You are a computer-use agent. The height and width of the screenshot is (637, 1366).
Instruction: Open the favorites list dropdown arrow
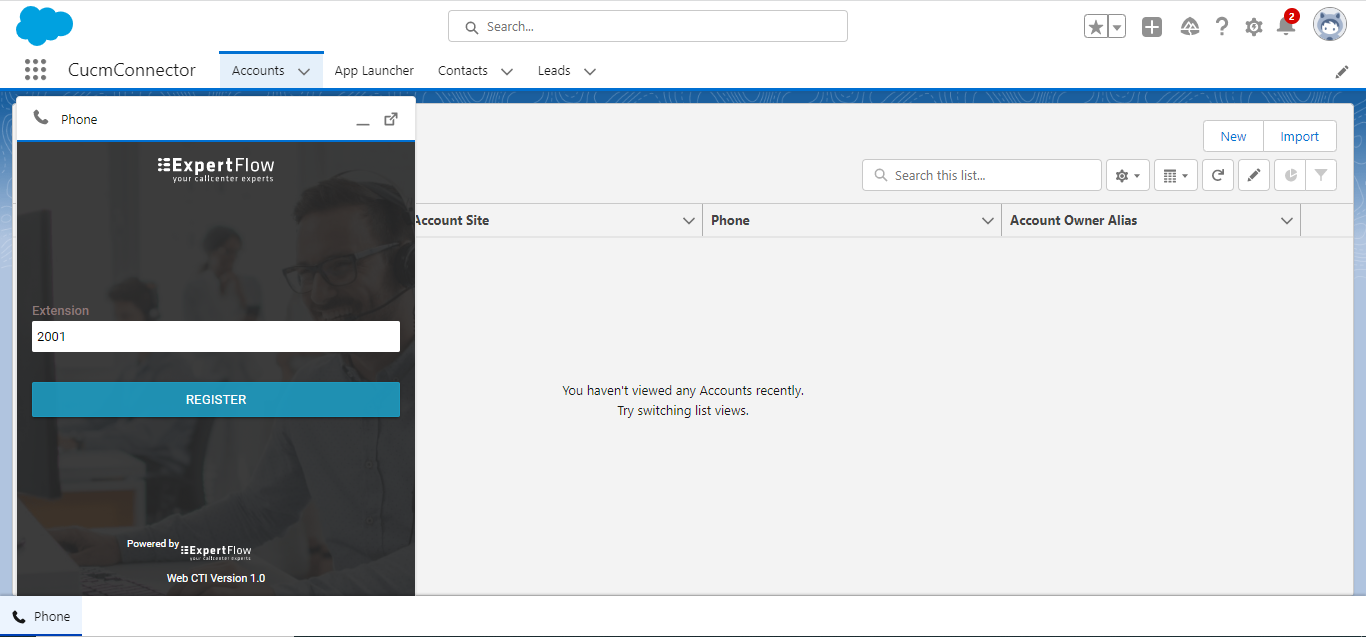[1117, 27]
